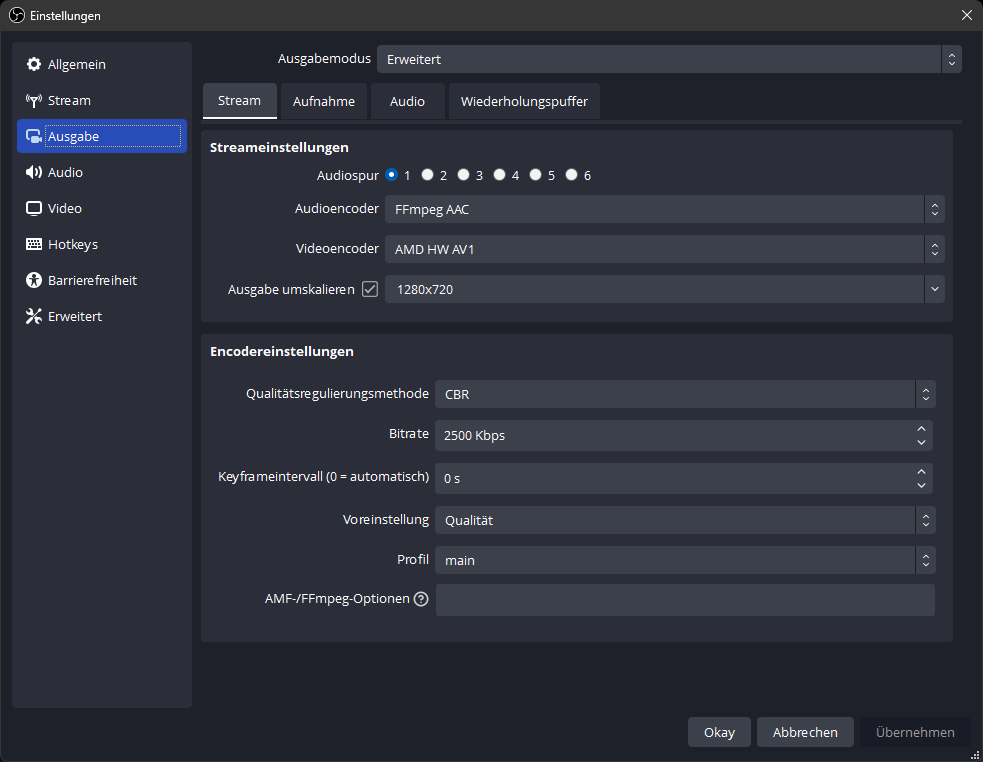Click the window resize grip corner
Image resolution: width=983 pixels, height=762 pixels.
(x=974, y=755)
